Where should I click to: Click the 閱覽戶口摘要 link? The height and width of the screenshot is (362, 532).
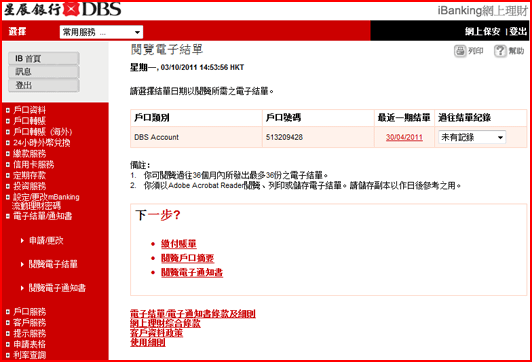(x=188, y=258)
